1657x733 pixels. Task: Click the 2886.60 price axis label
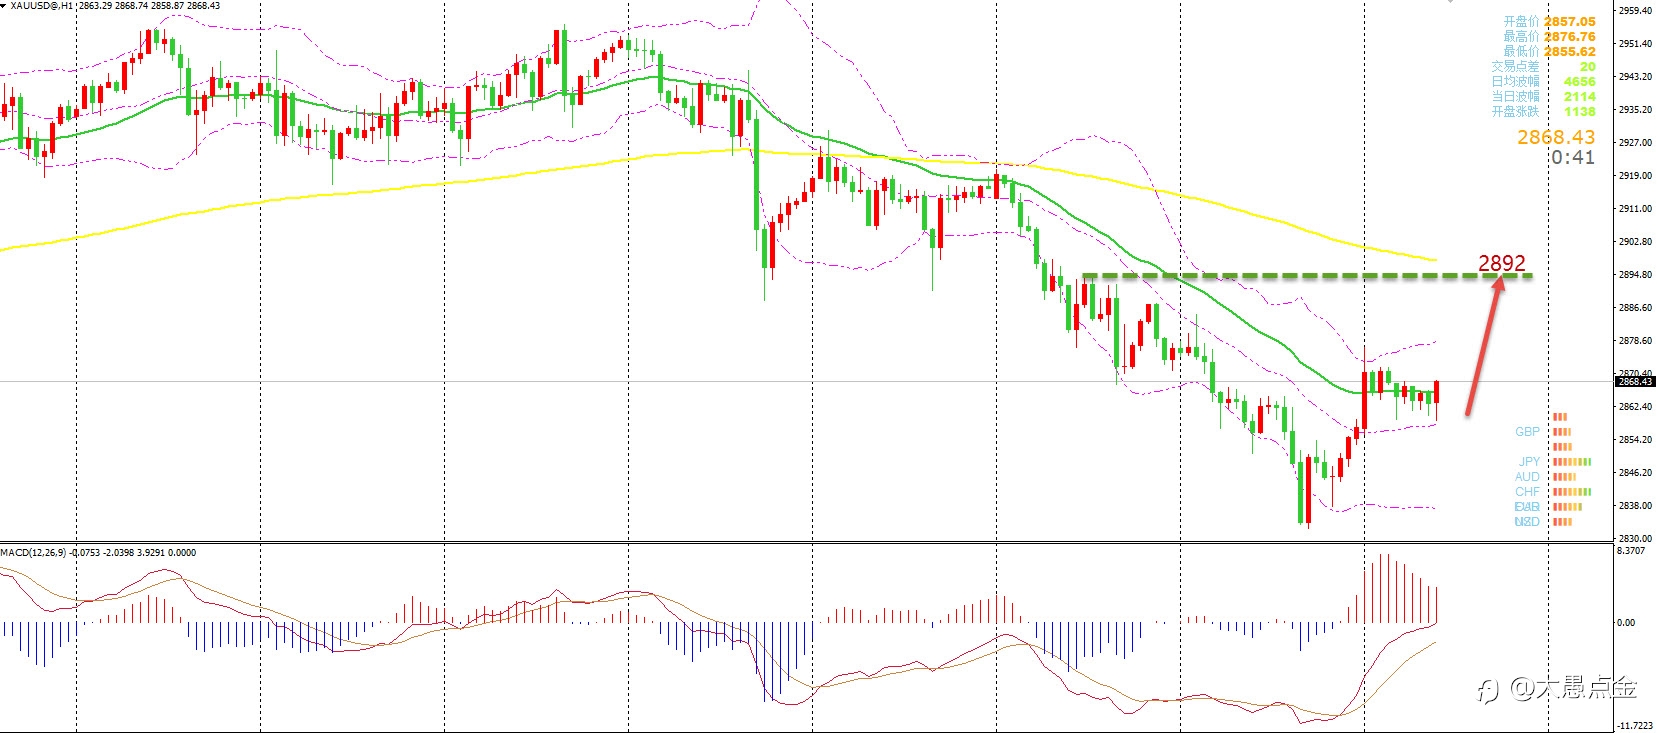[1634, 308]
